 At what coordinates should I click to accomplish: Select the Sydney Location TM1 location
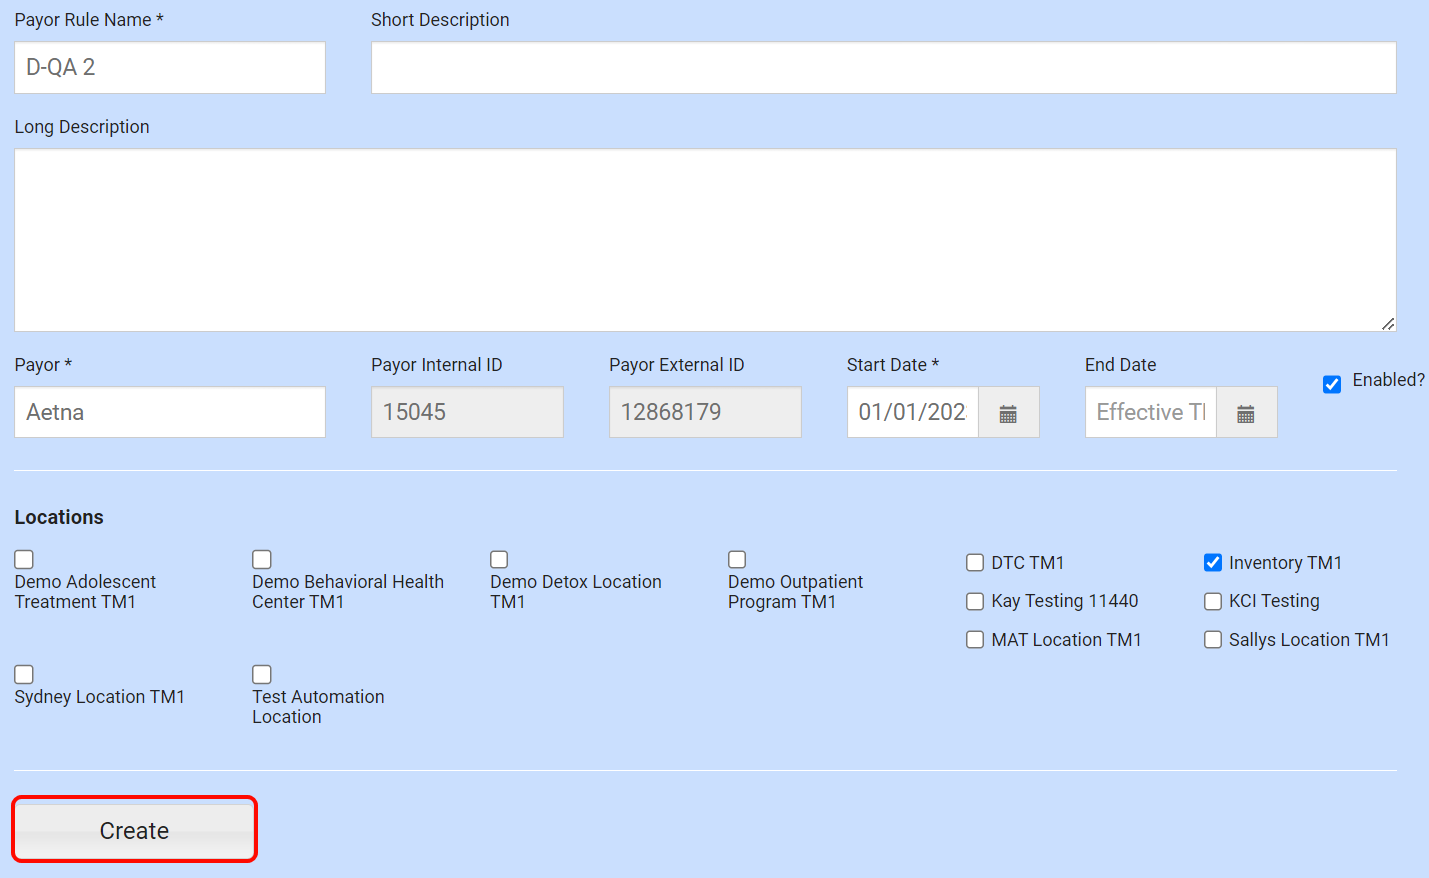[x=23, y=674]
